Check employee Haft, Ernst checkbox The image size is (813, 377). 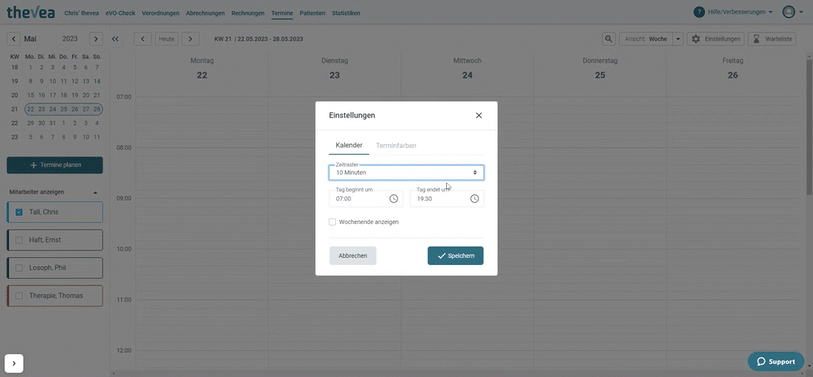pyautogui.click(x=19, y=240)
